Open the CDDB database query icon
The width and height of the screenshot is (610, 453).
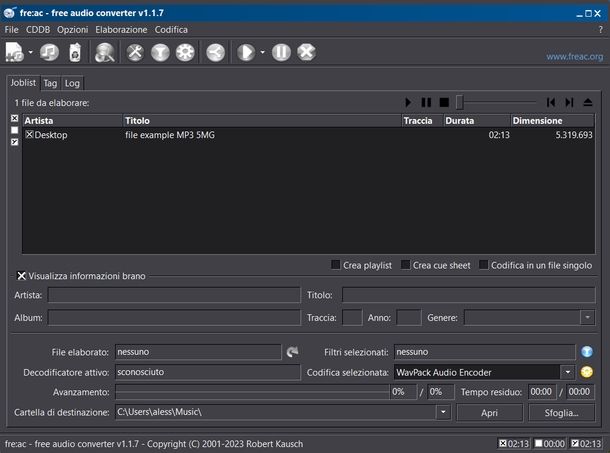point(104,52)
